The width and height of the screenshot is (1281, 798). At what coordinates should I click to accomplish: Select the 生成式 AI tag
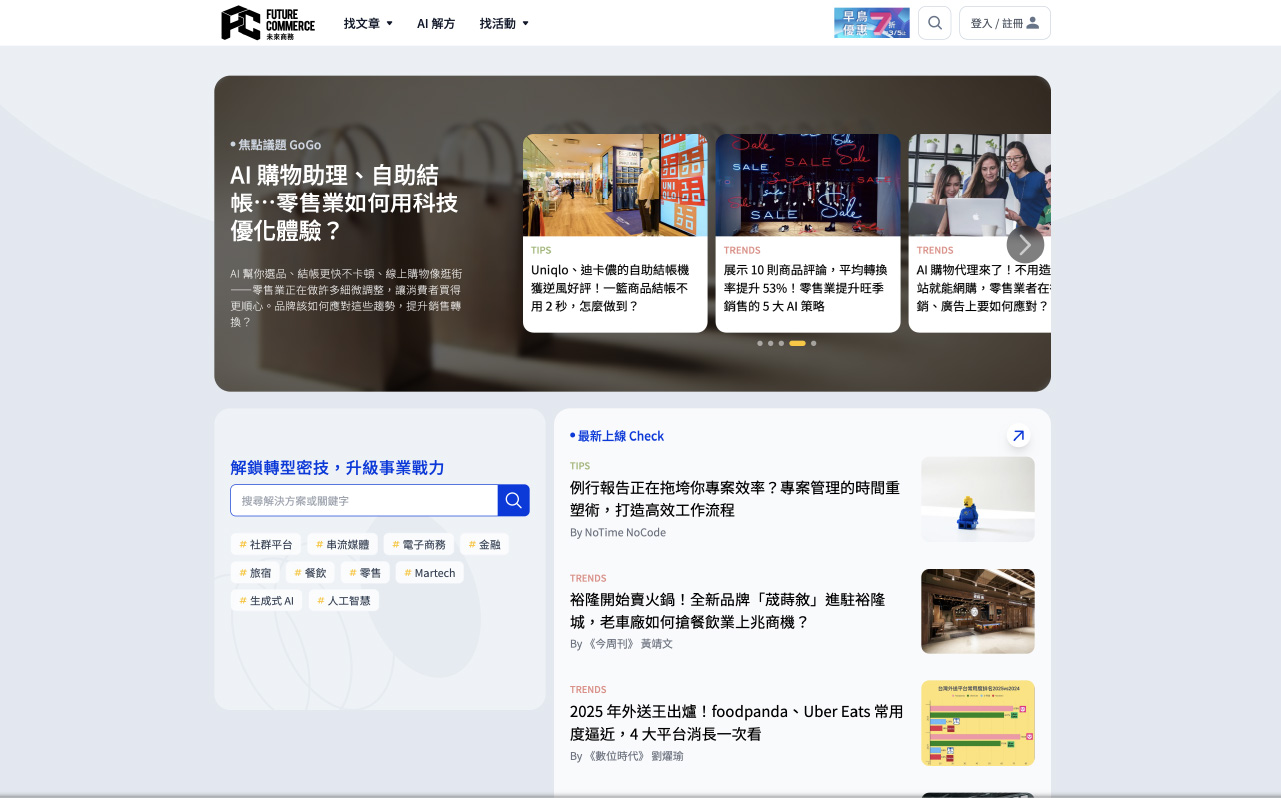pyautogui.click(x=267, y=601)
